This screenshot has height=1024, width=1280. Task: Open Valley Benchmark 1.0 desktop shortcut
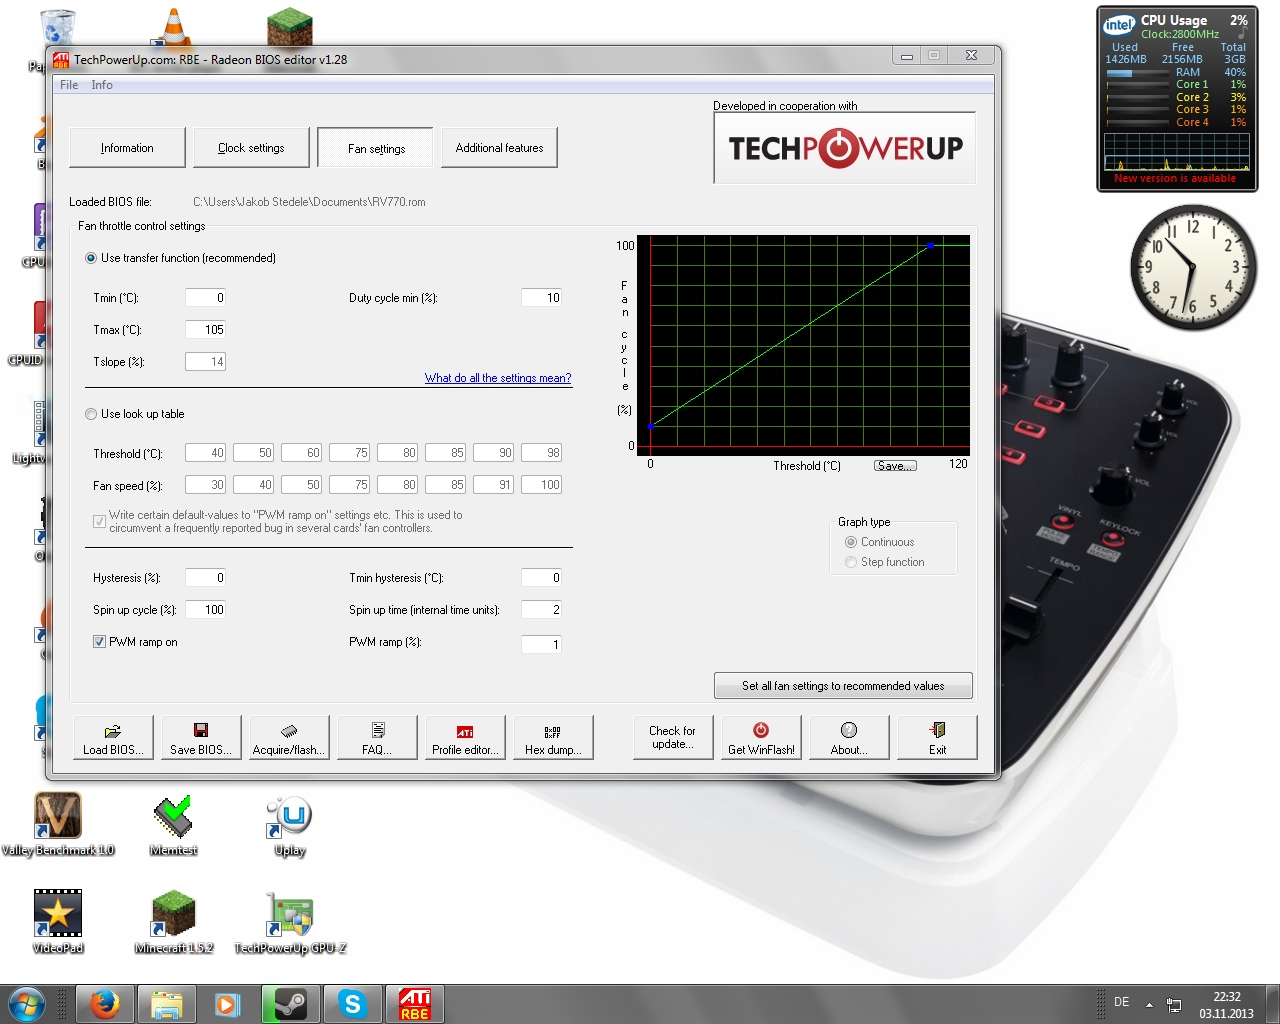point(58,824)
